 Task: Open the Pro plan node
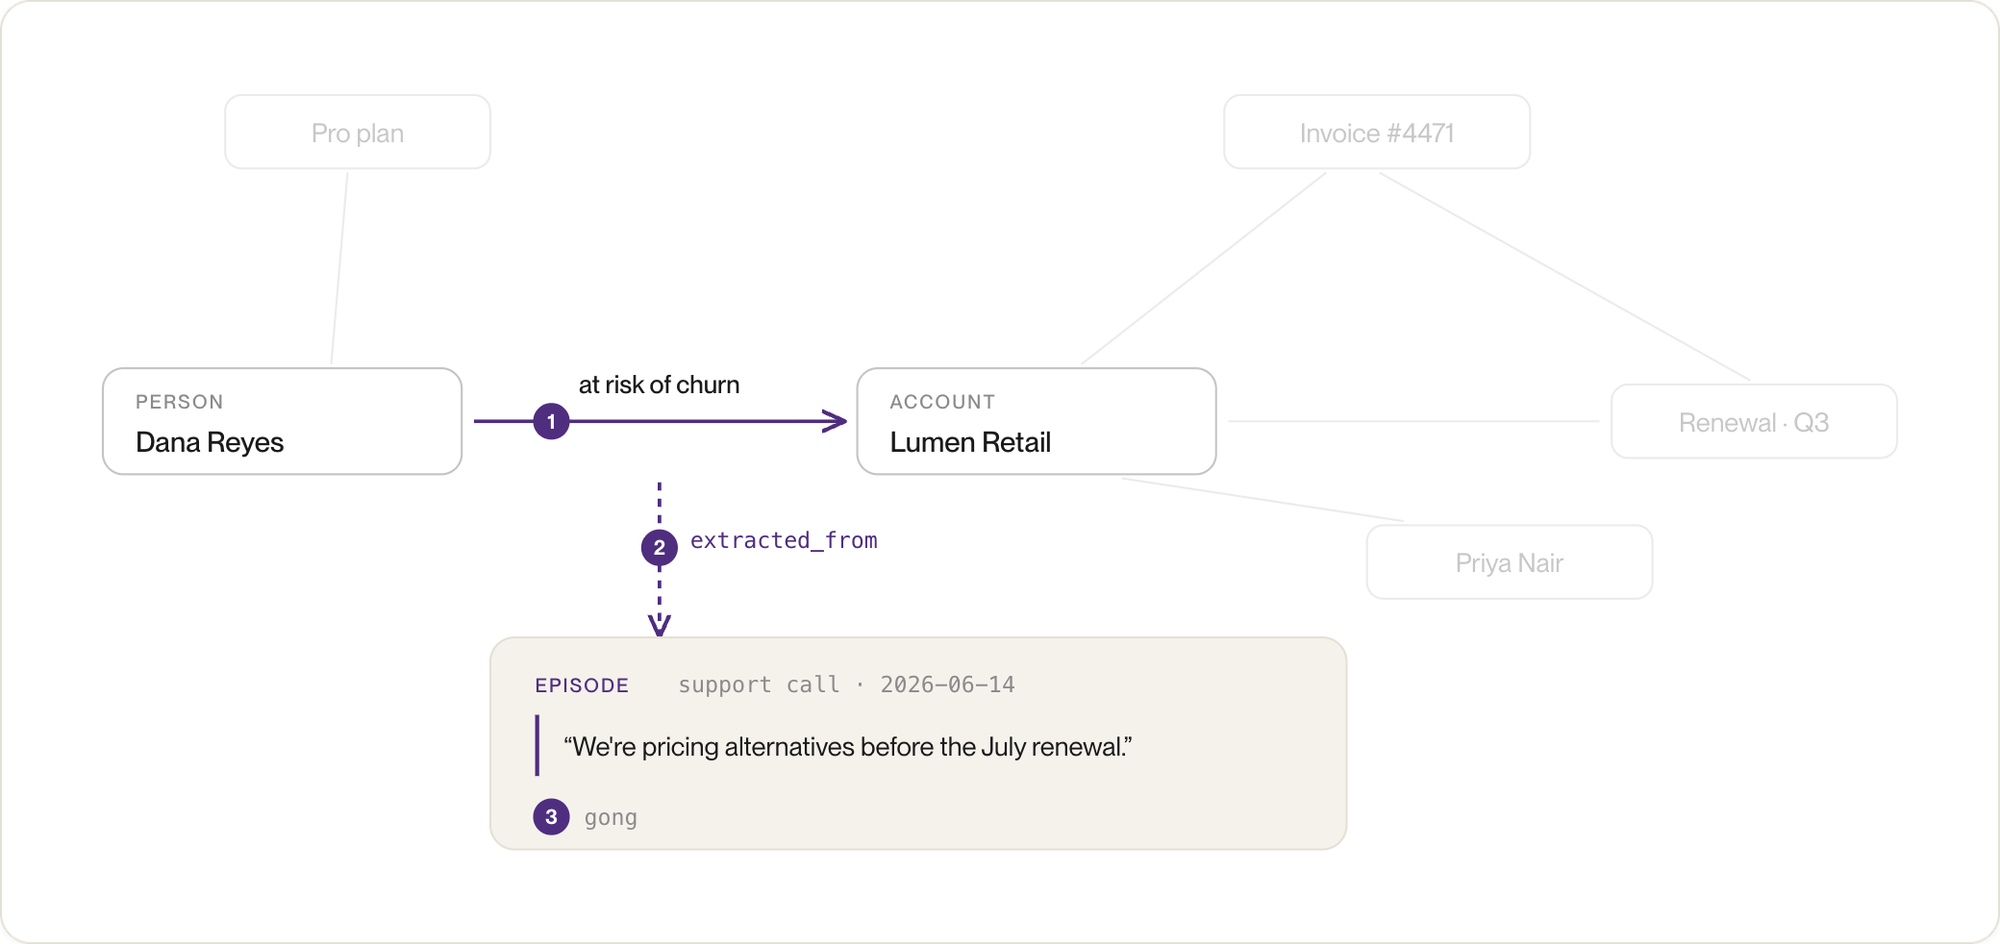[x=358, y=132]
